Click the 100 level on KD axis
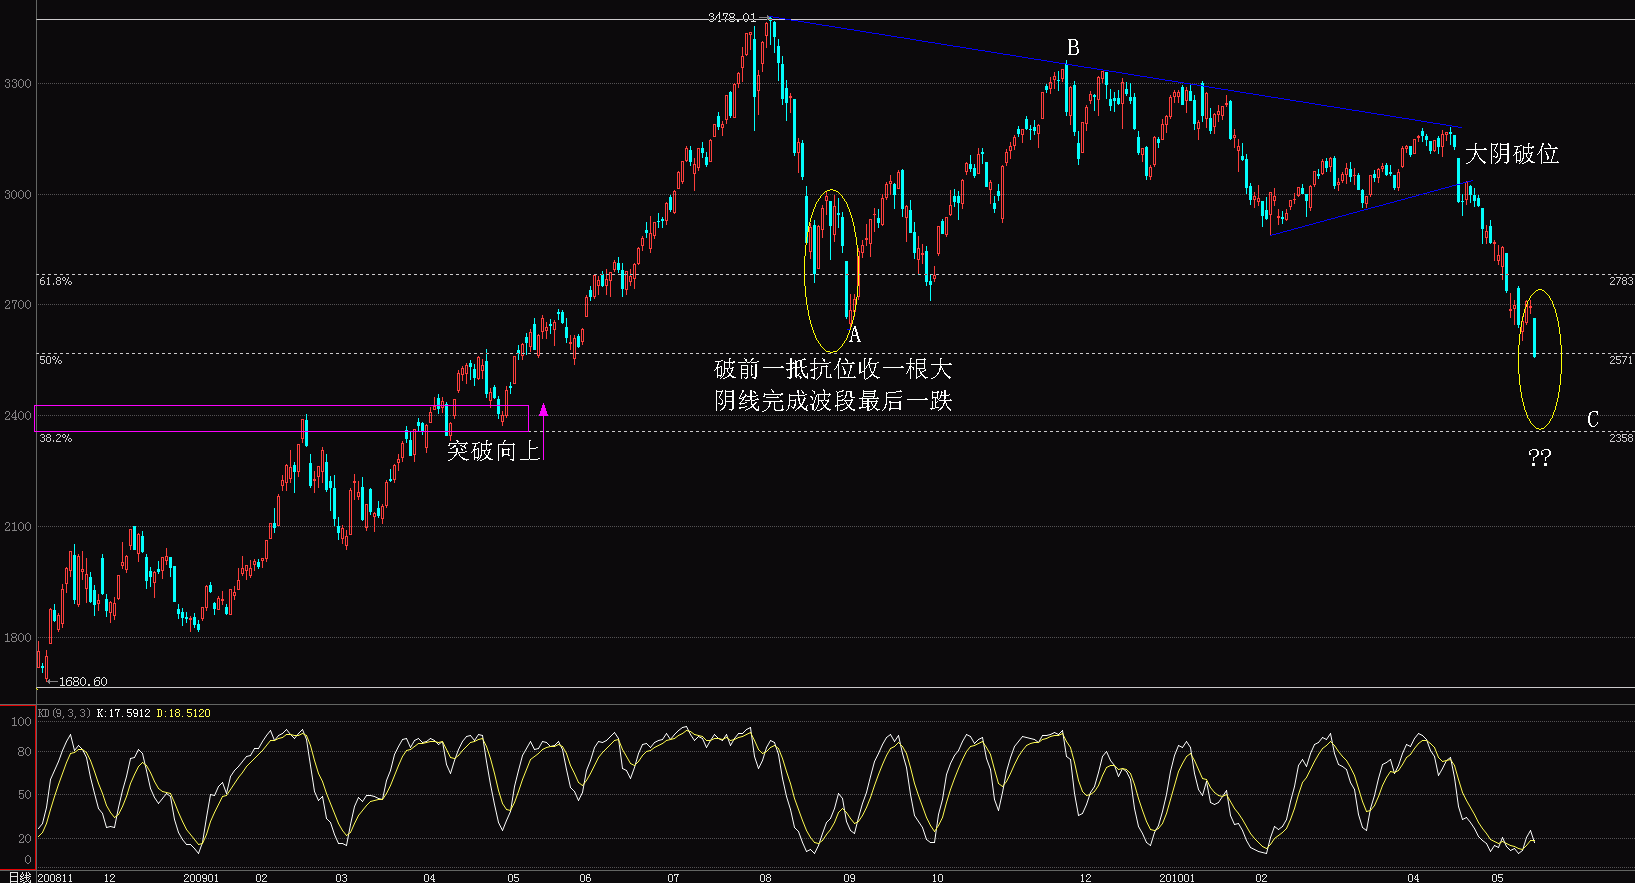1635x883 pixels. click(21, 722)
